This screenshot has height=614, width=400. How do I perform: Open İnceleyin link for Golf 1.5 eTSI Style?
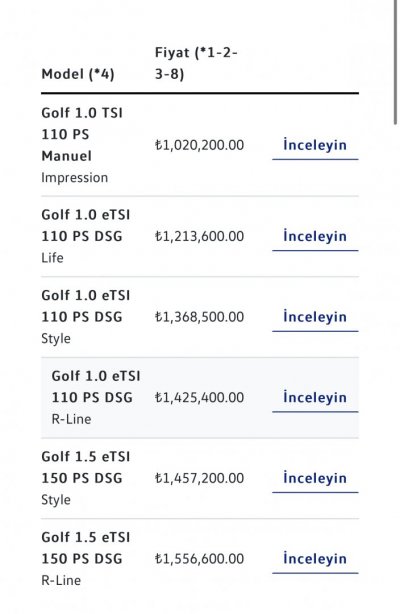315,479
